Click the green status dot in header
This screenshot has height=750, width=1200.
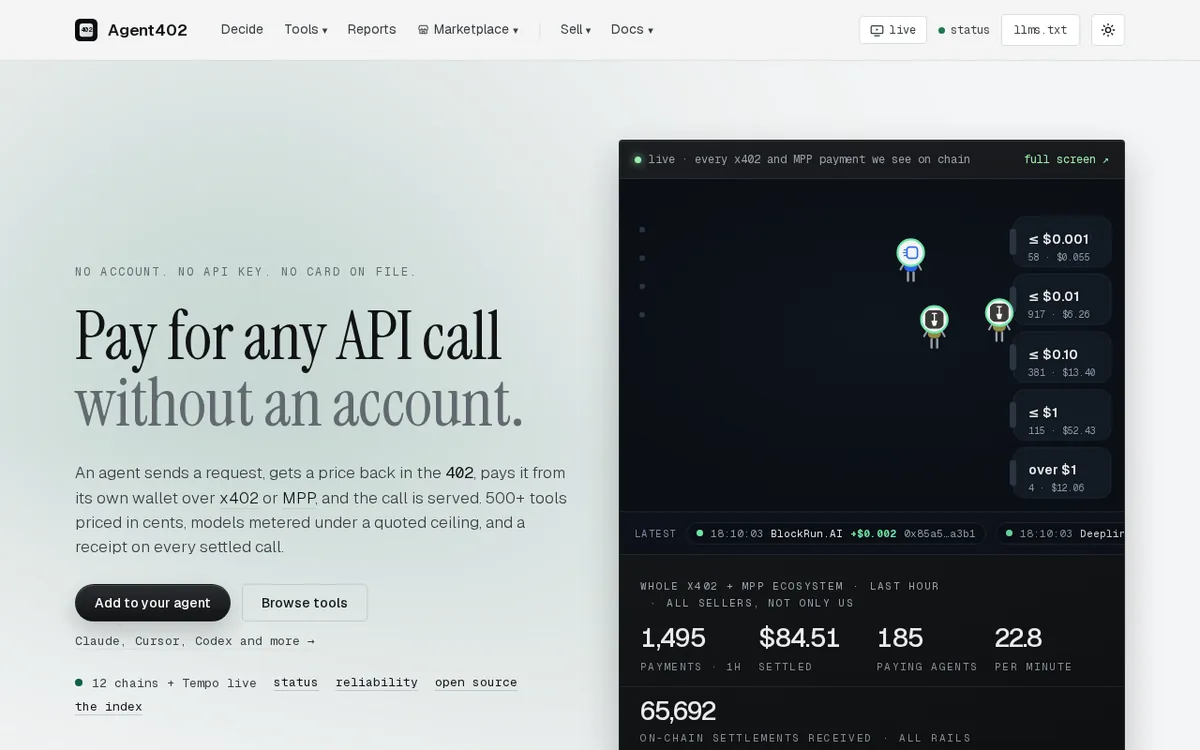click(941, 30)
